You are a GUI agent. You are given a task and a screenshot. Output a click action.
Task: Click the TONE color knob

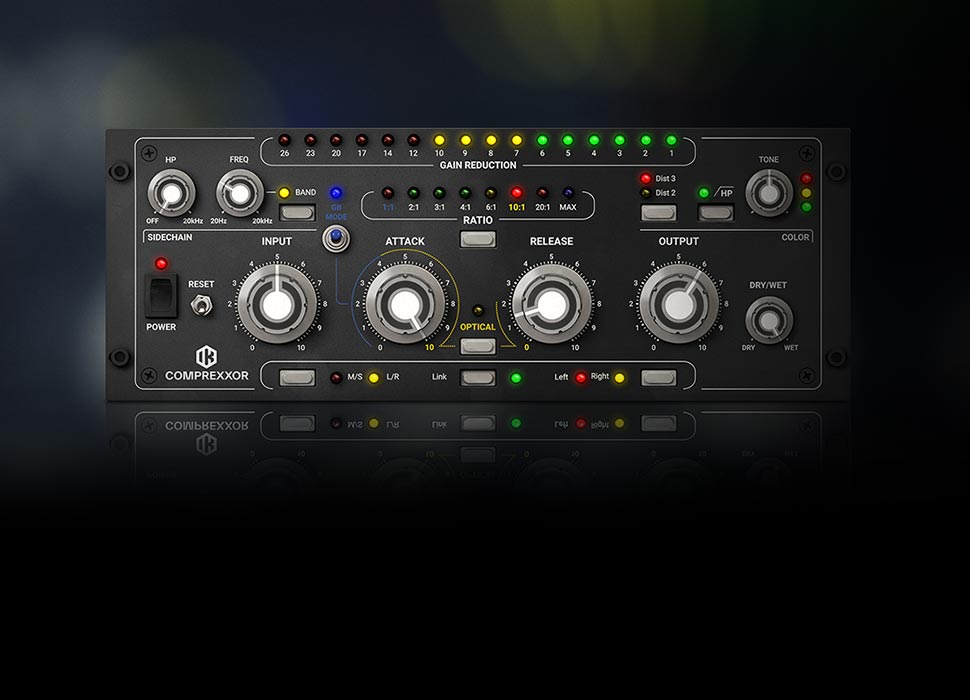pyautogui.click(x=769, y=192)
